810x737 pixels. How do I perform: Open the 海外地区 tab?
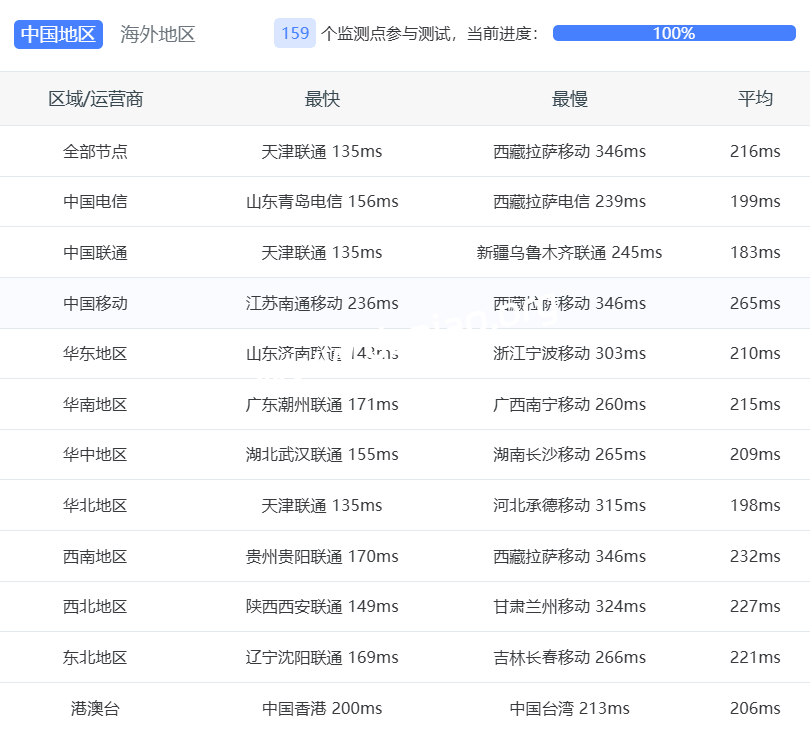point(157,34)
